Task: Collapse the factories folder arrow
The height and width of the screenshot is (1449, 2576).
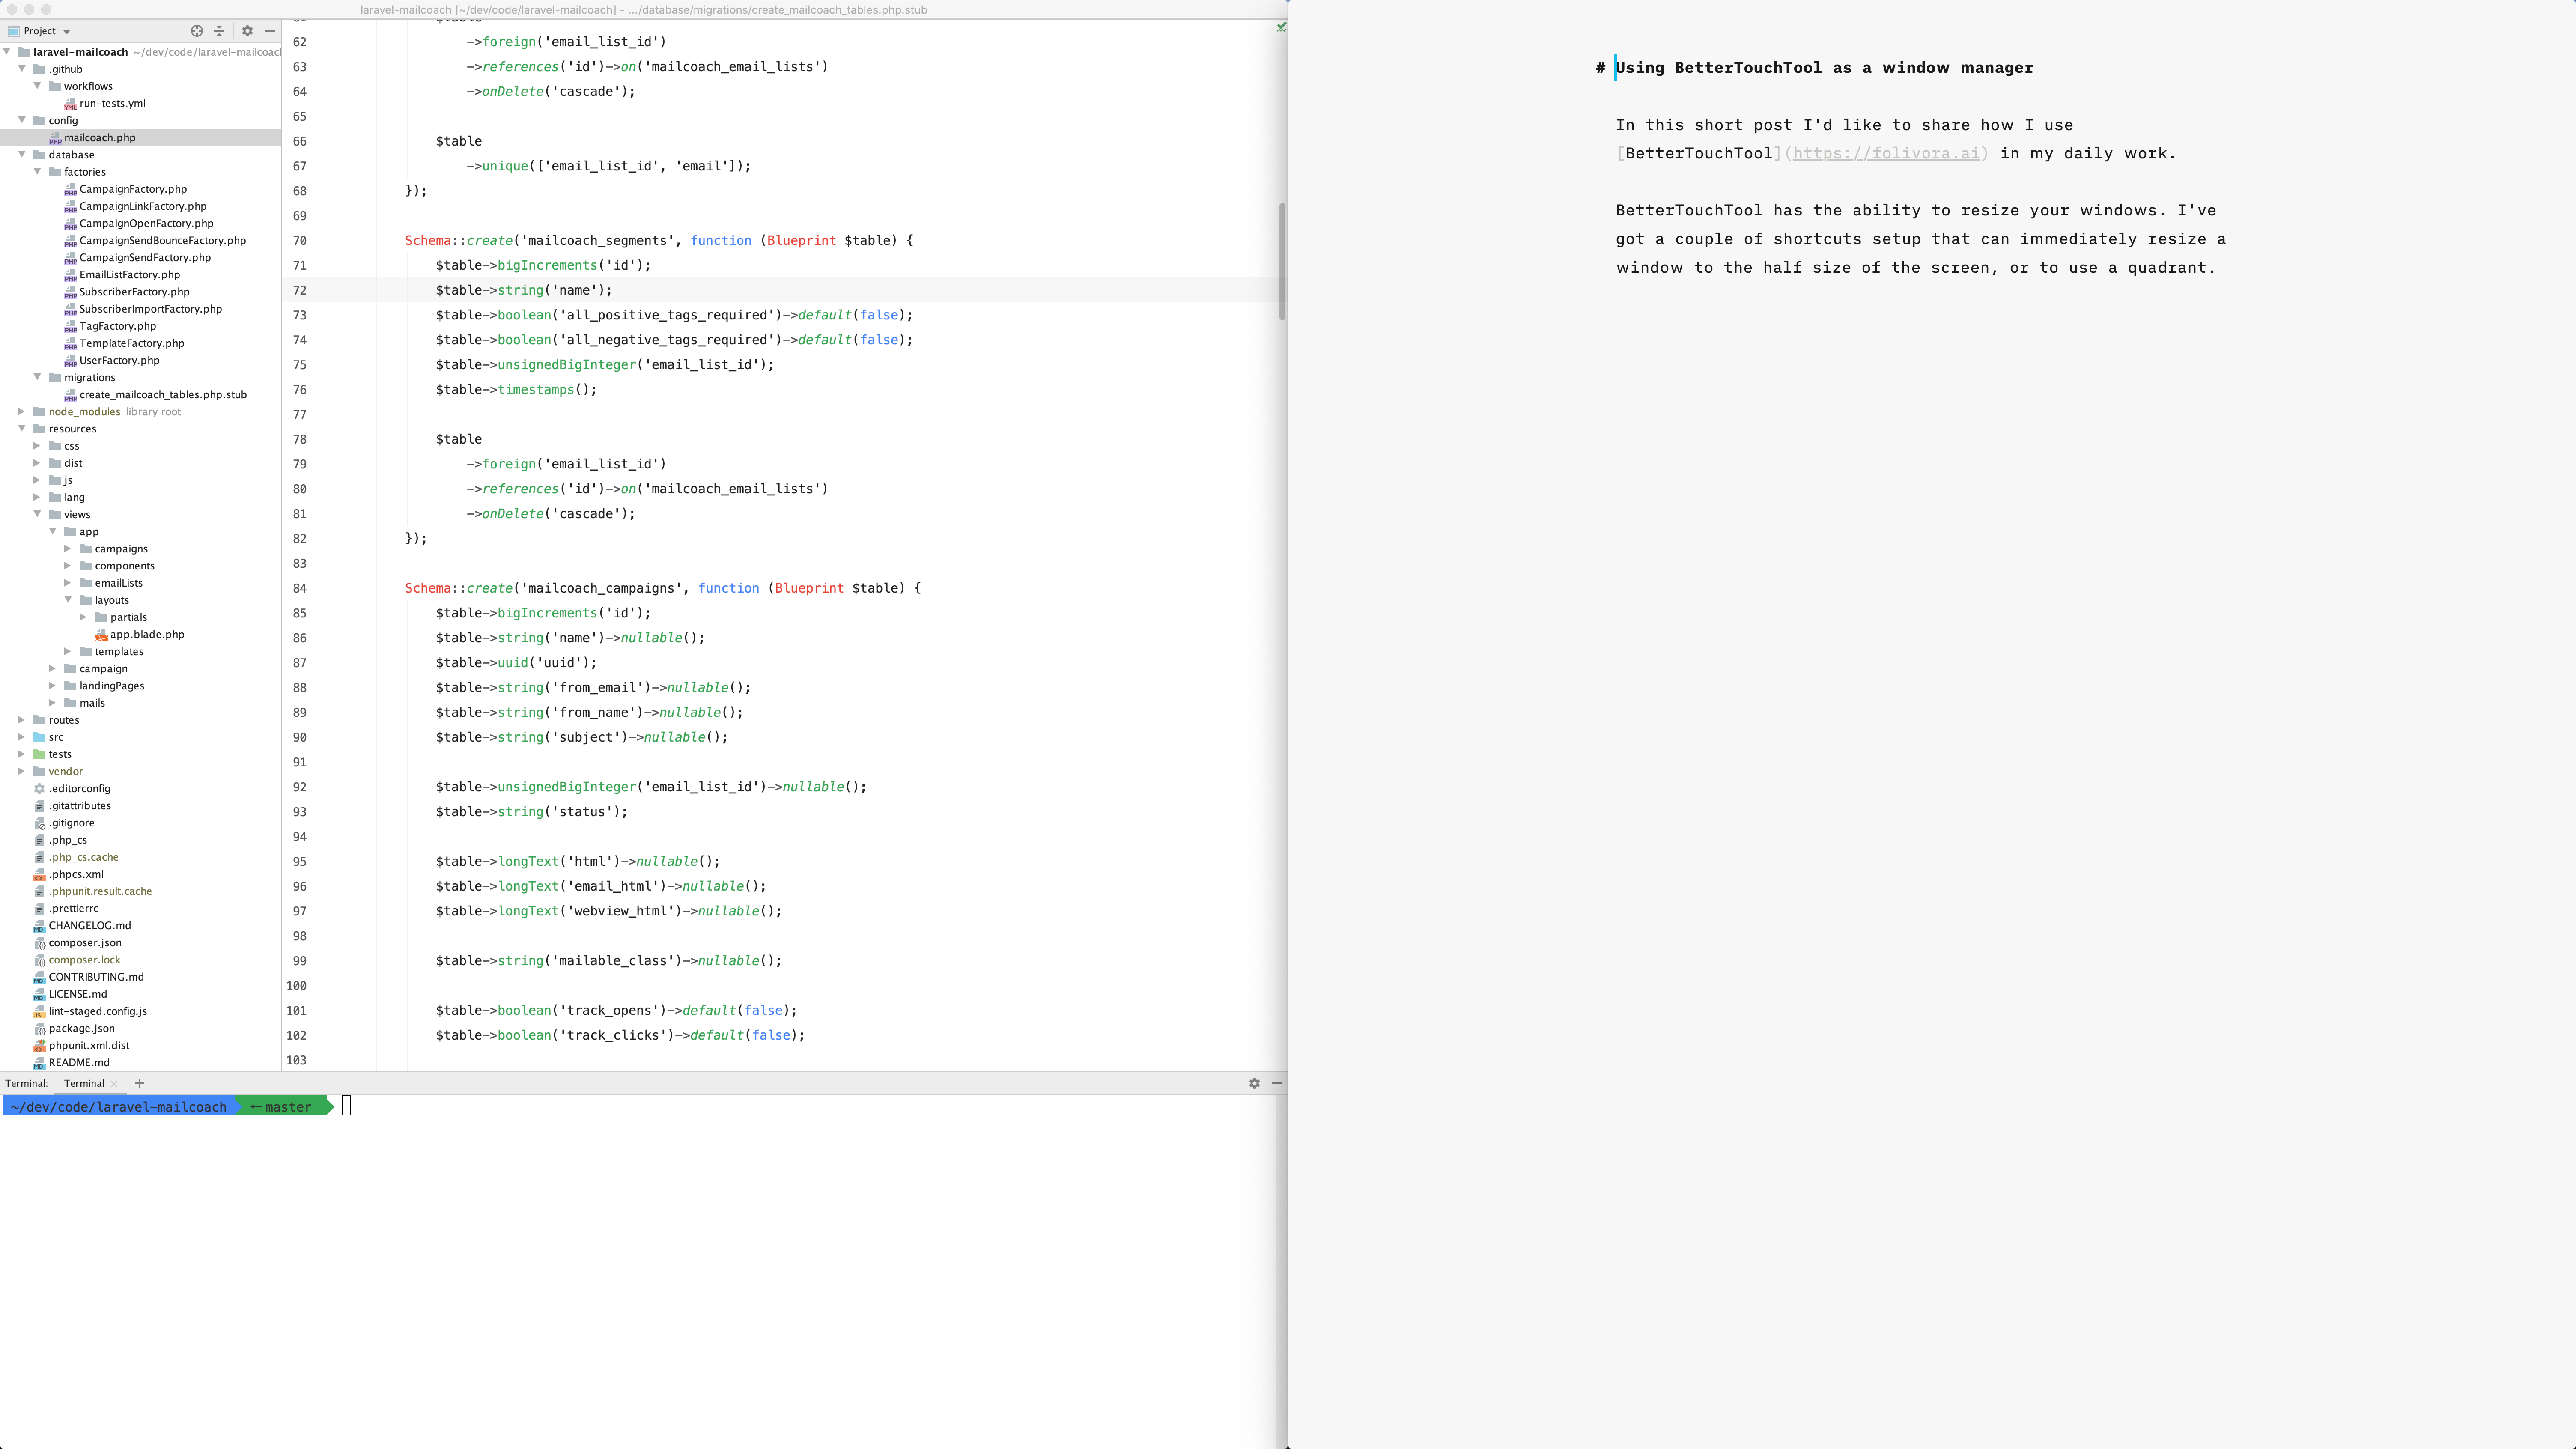Action: [38, 172]
